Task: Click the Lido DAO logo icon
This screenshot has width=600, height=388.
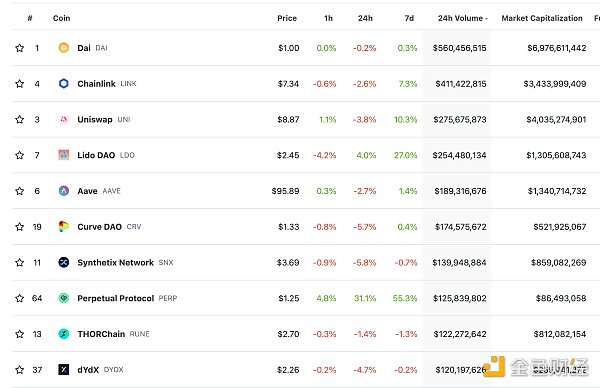Action: click(x=64, y=155)
